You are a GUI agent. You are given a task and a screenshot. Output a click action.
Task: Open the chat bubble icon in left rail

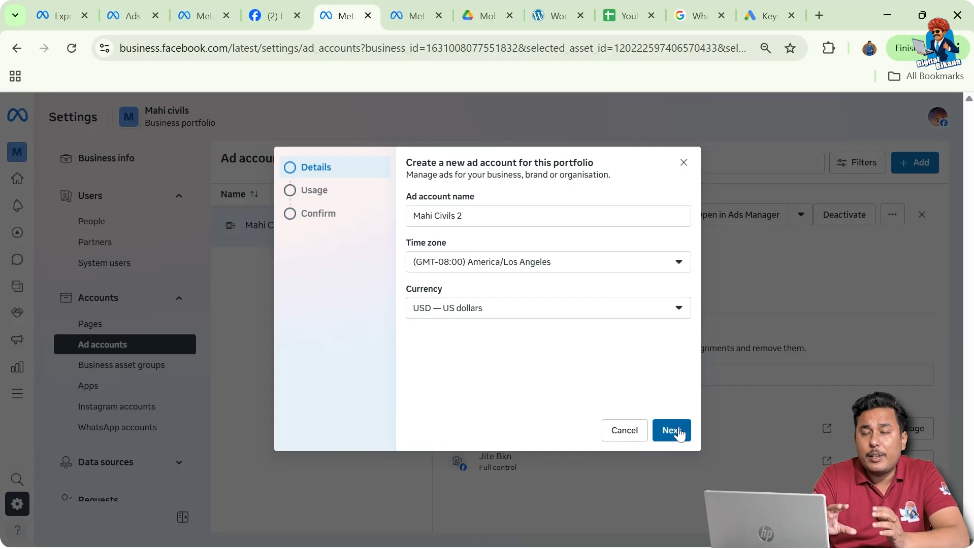coord(17,260)
